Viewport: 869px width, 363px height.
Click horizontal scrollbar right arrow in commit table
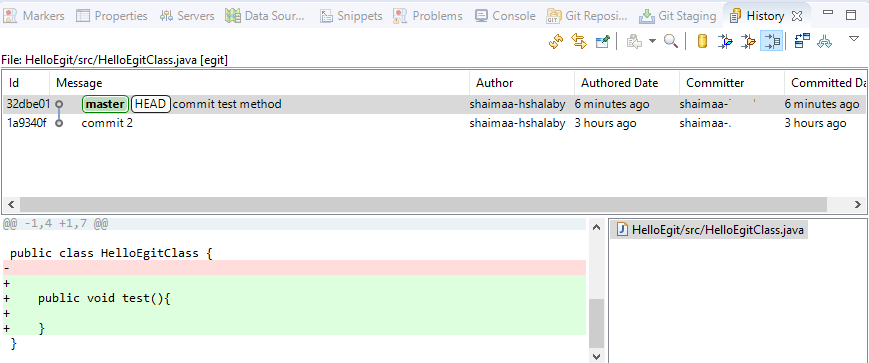coord(857,204)
